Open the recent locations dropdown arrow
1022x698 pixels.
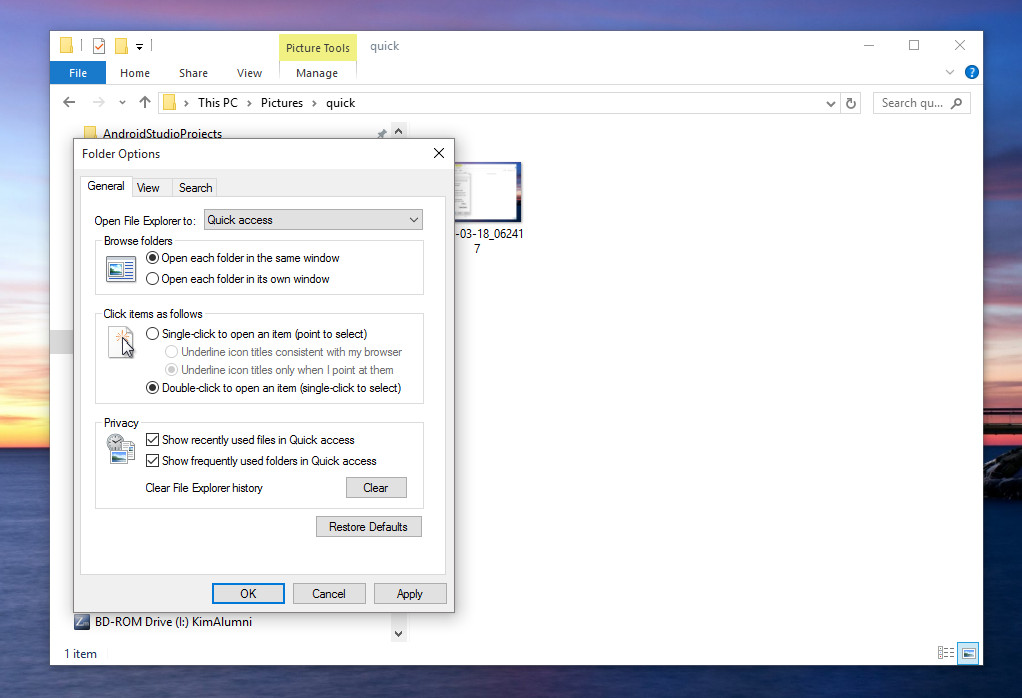tap(122, 103)
